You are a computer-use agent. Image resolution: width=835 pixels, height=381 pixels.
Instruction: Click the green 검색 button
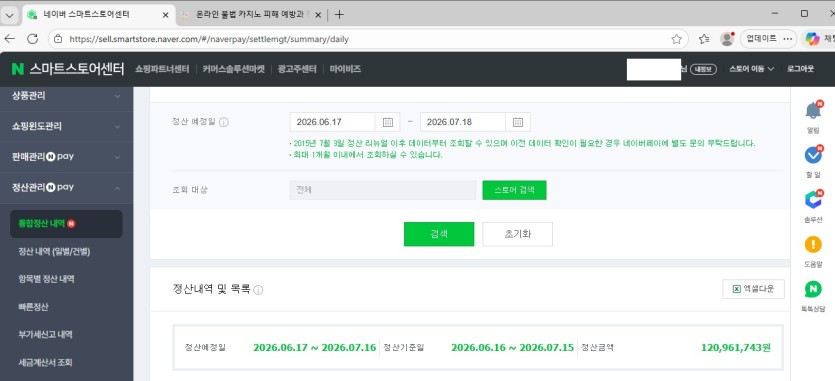click(x=439, y=234)
